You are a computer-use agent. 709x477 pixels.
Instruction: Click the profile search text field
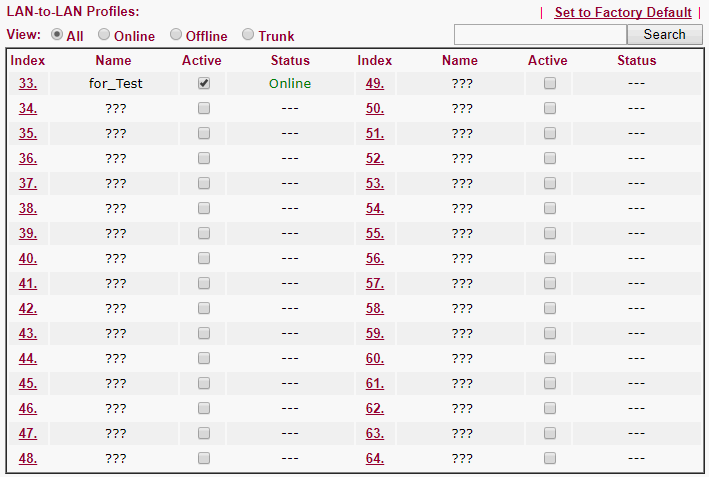(x=540, y=34)
